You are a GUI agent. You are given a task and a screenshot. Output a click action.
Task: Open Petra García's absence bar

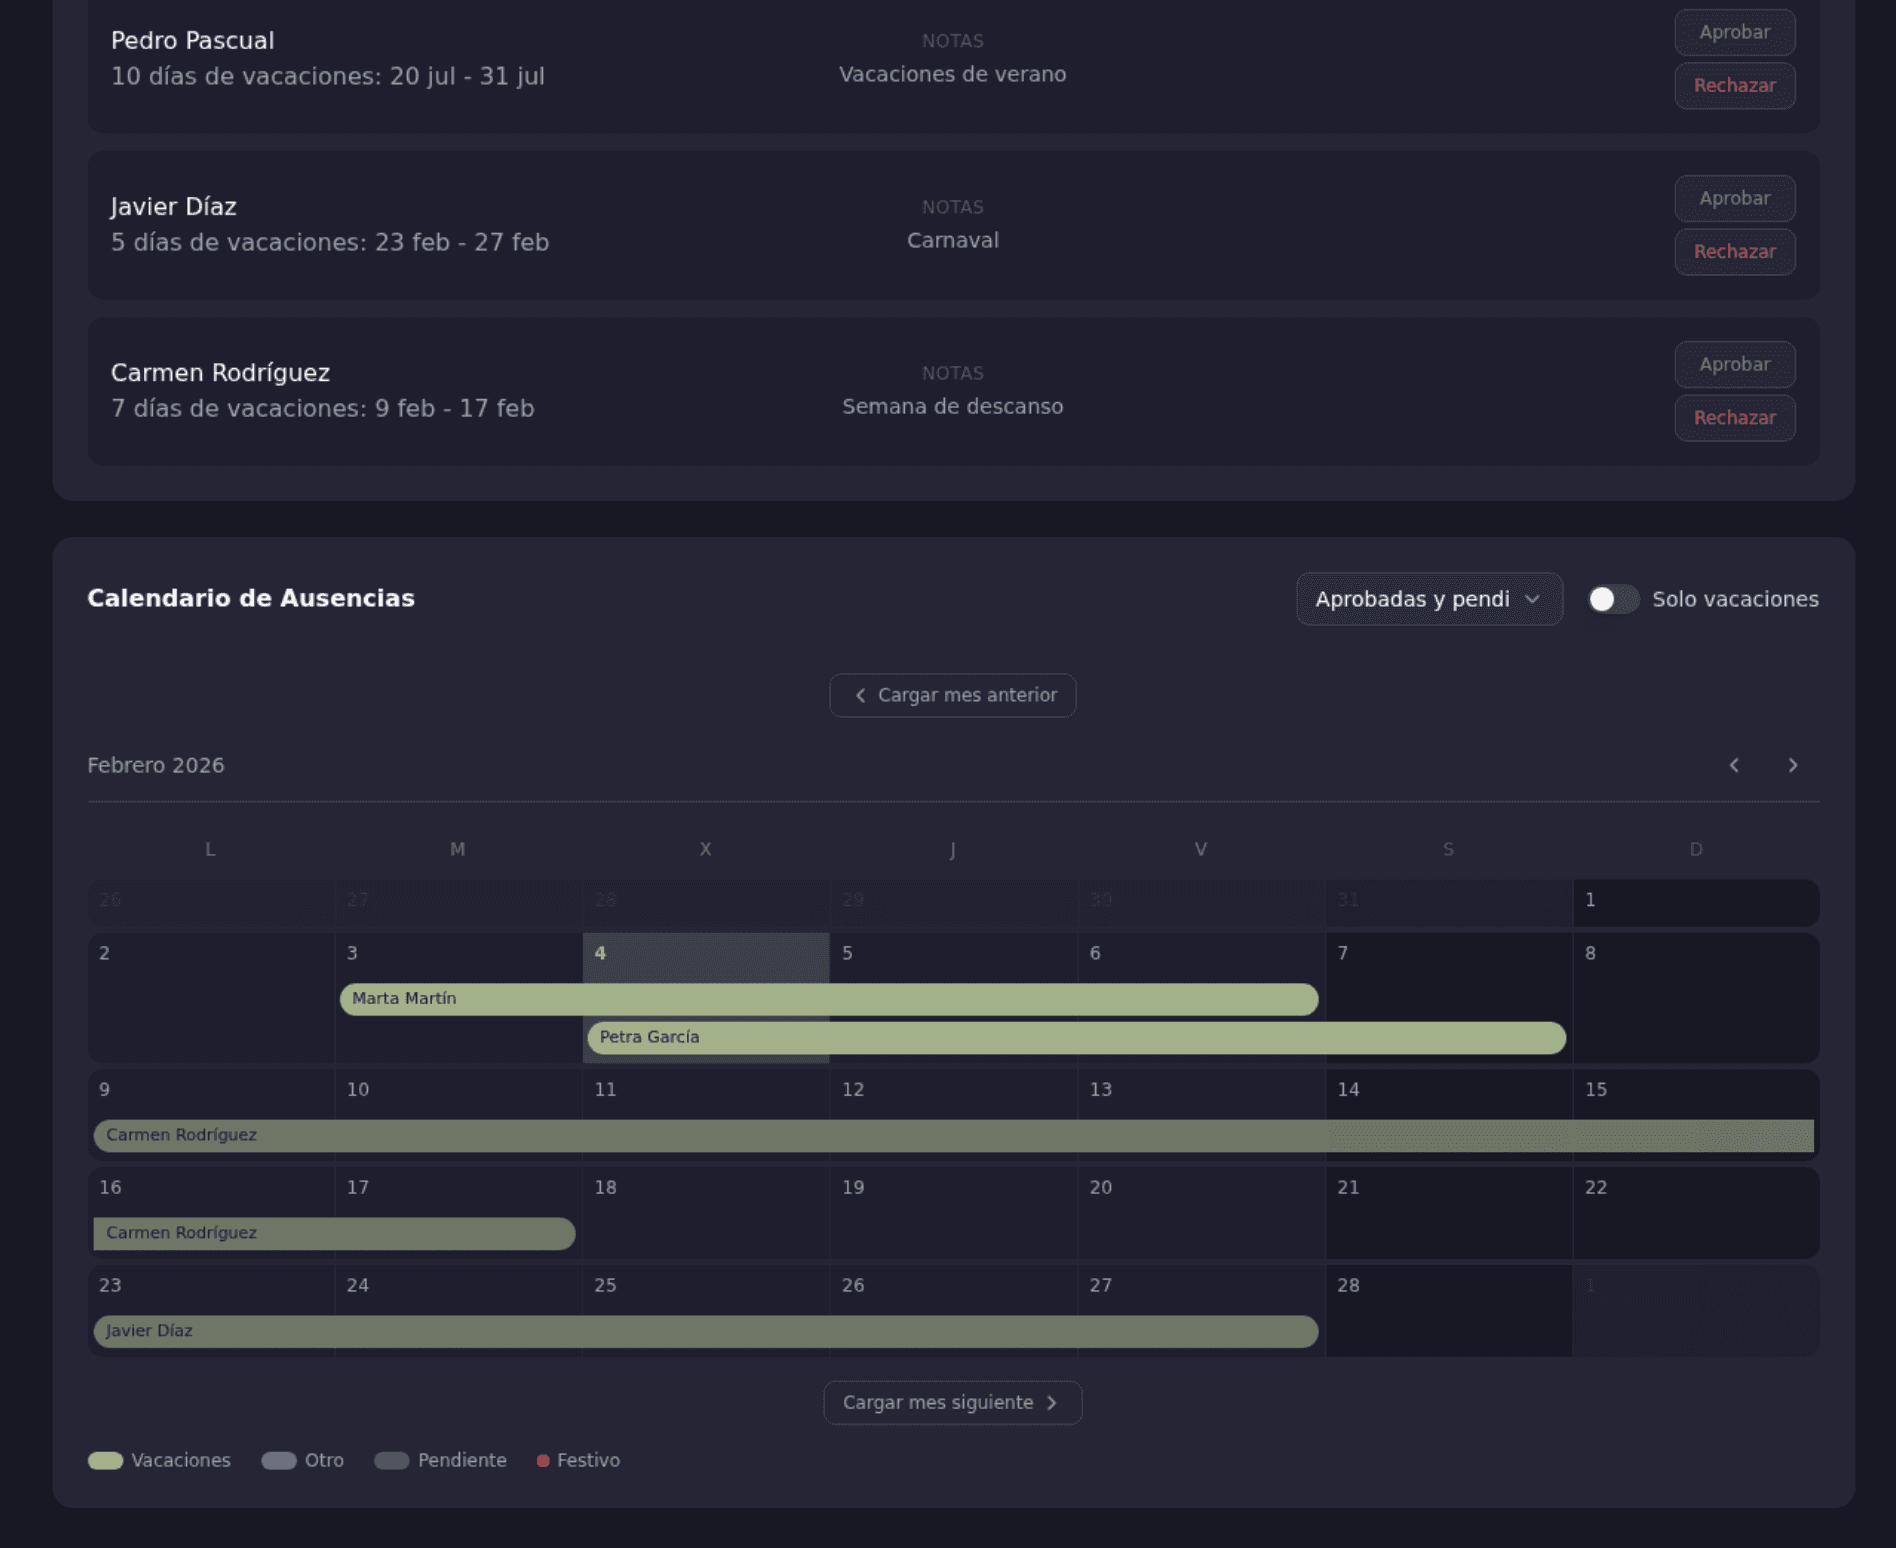[x=1075, y=1038]
